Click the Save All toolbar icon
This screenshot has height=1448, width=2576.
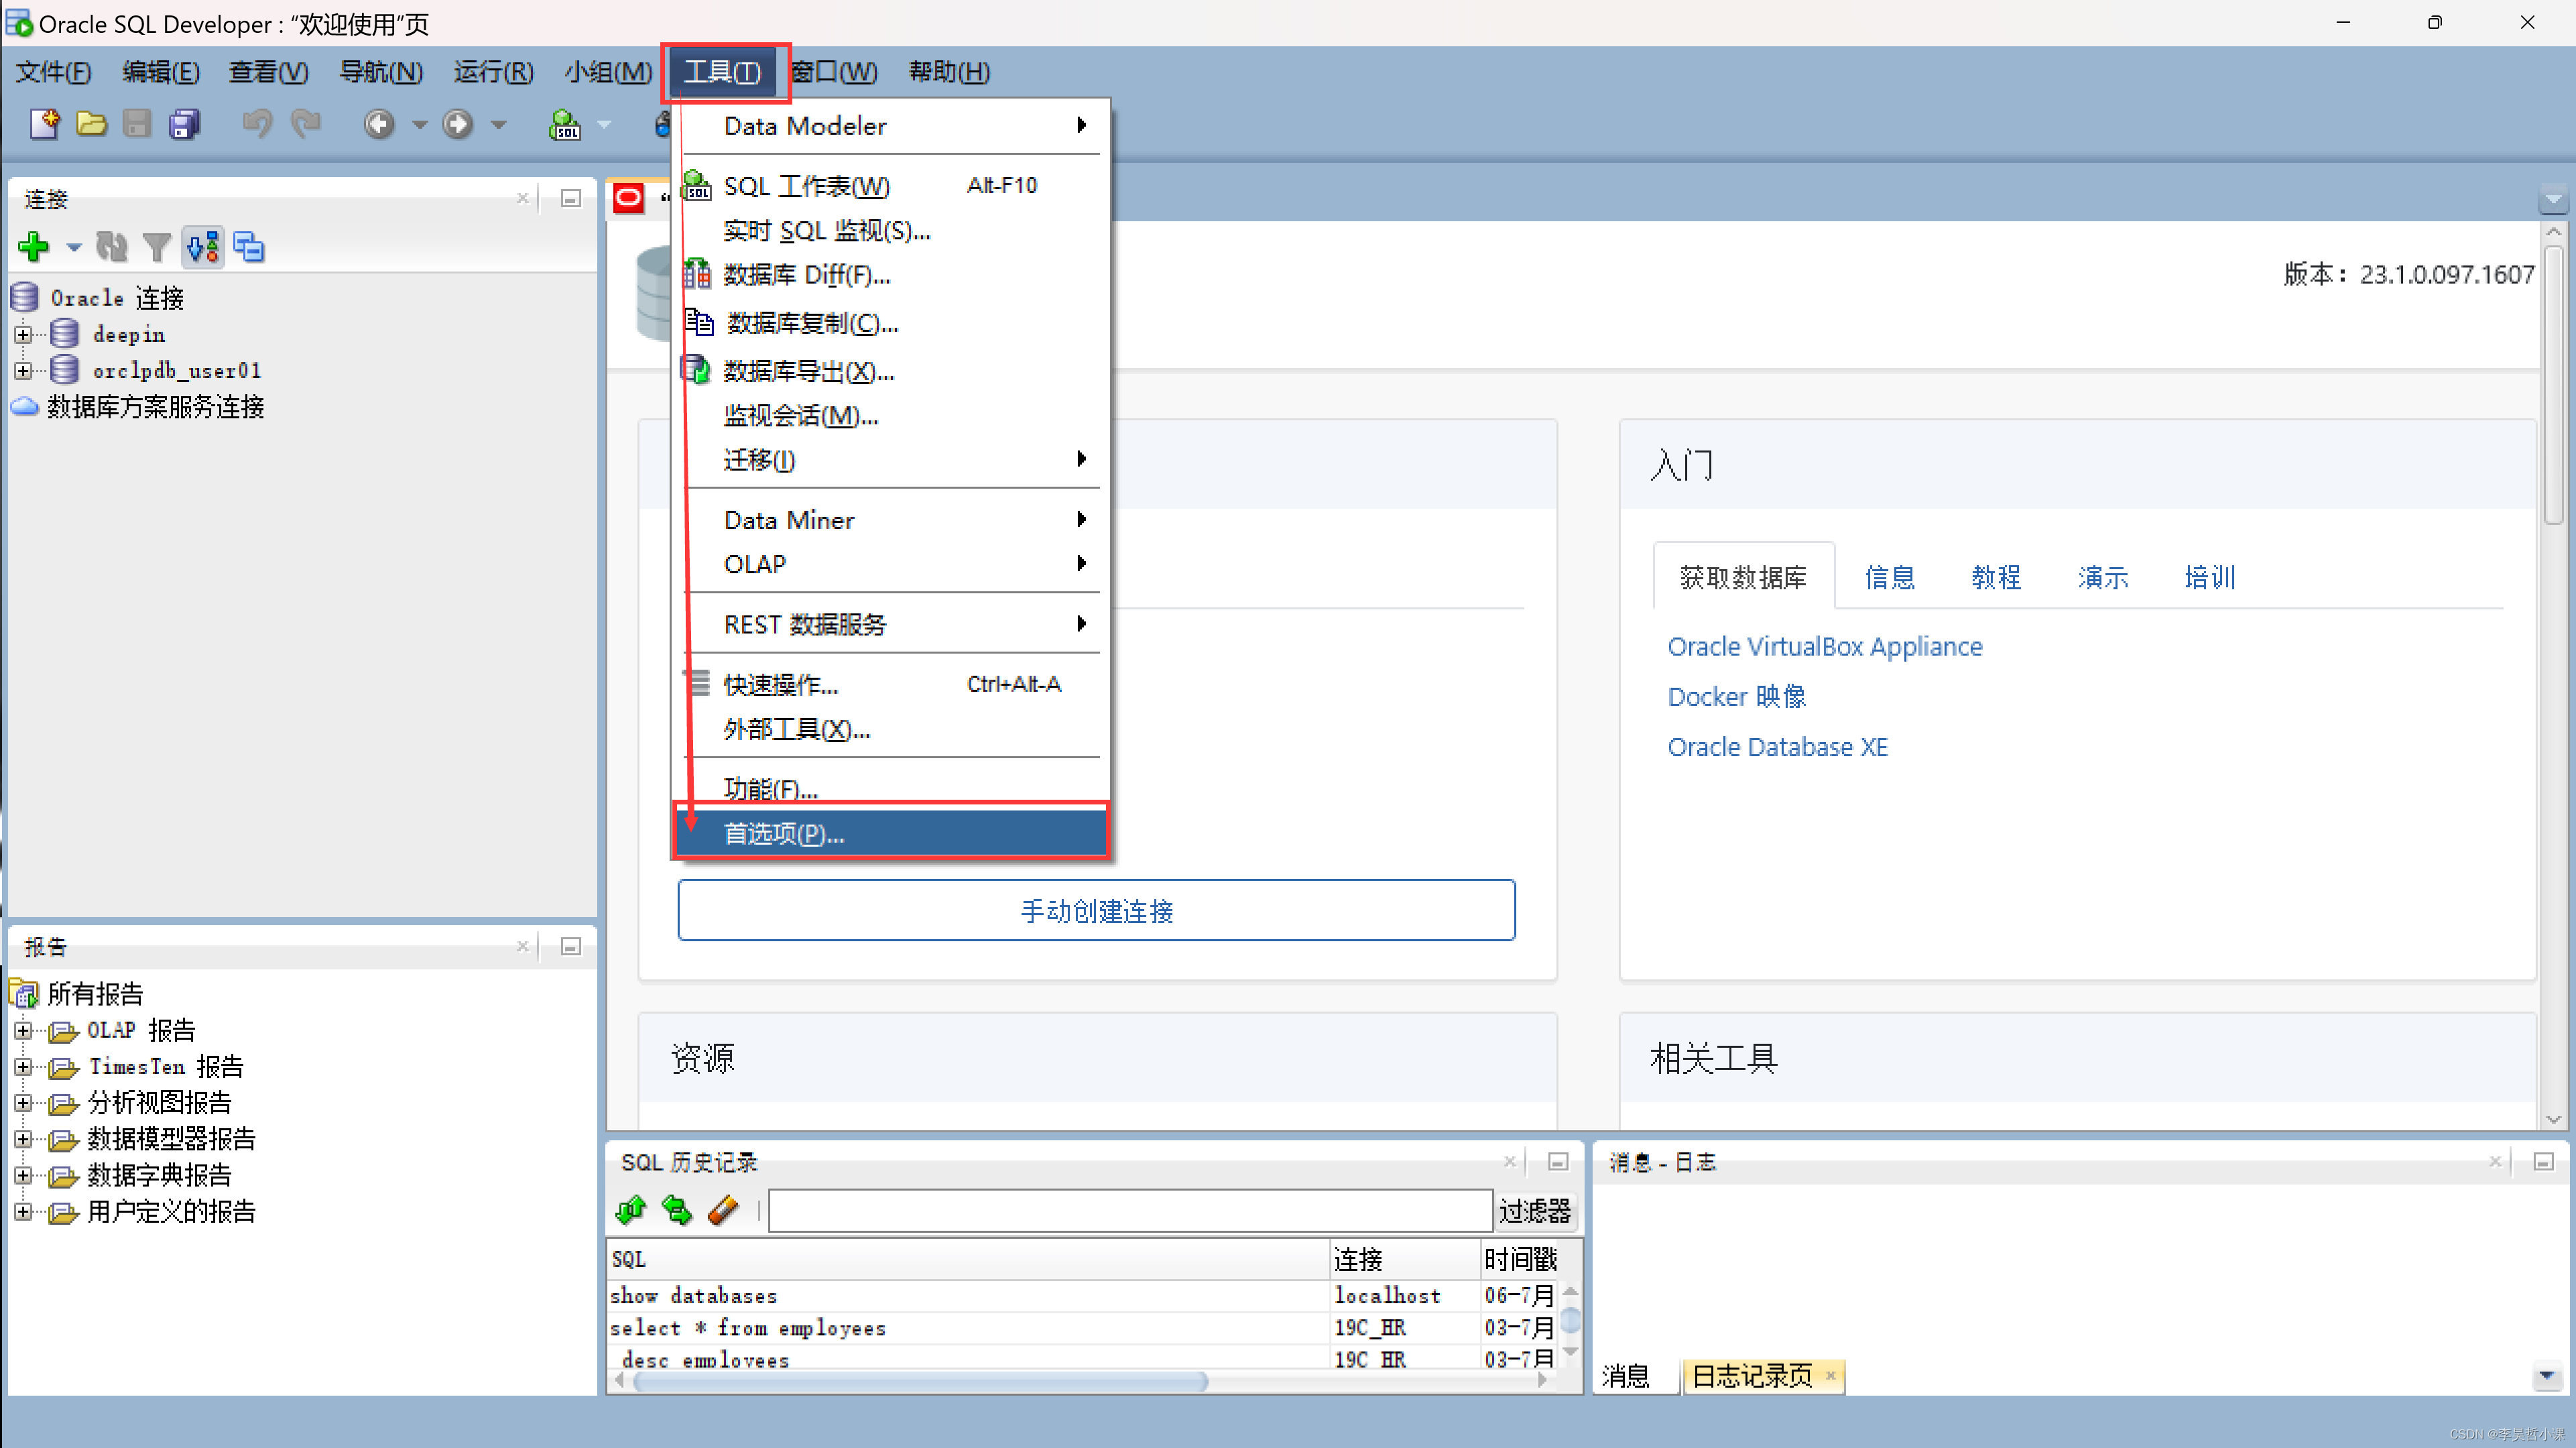coord(184,124)
